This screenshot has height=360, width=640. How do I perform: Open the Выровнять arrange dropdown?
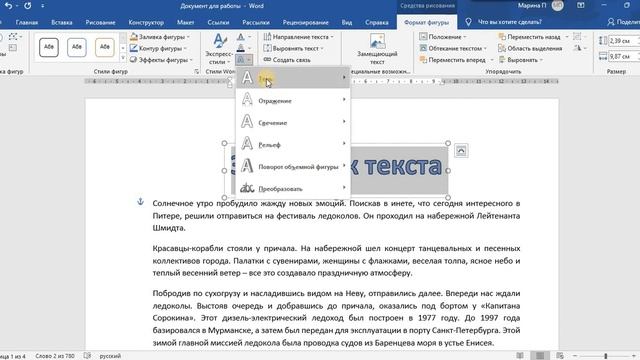520,60
